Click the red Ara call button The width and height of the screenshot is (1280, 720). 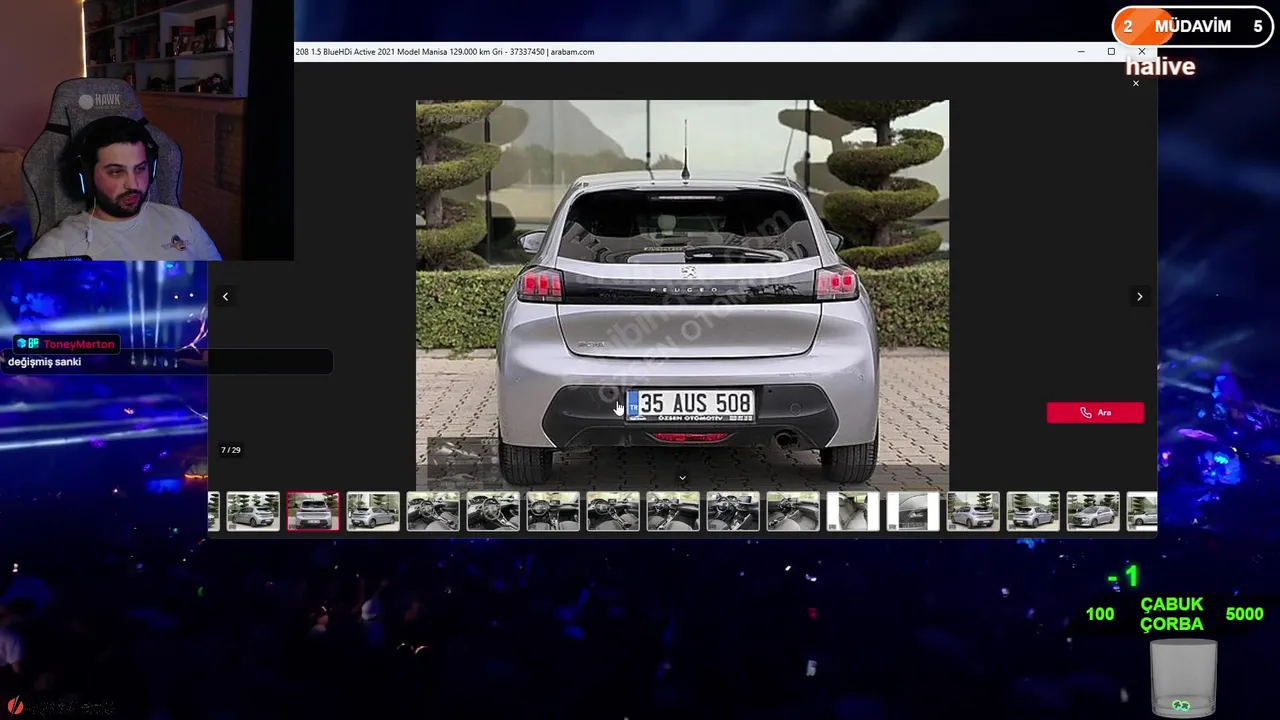coord(1095,412)
